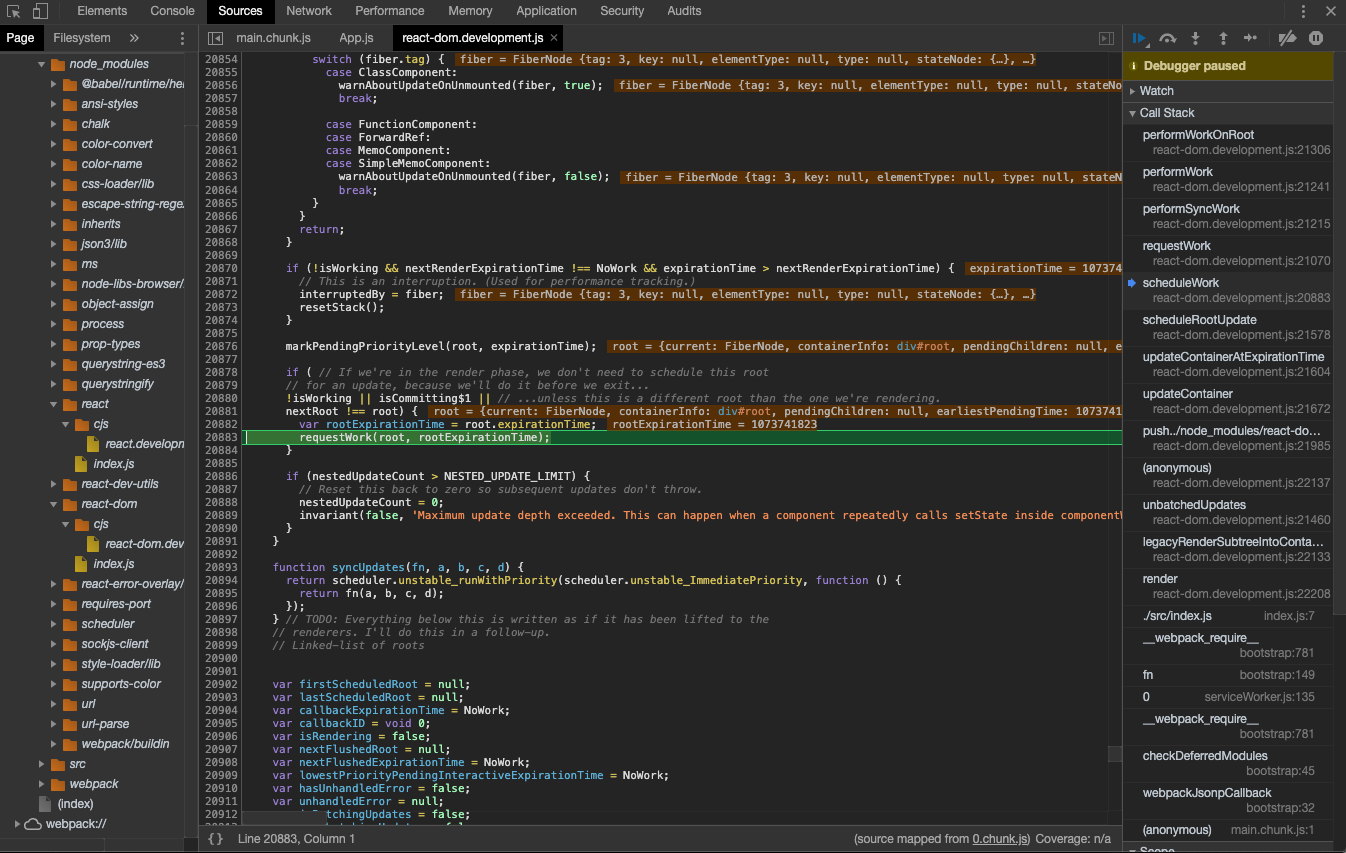Open the Application panel
The height and width of the screenshot is (853, 1346).
(x=546, y=11)
